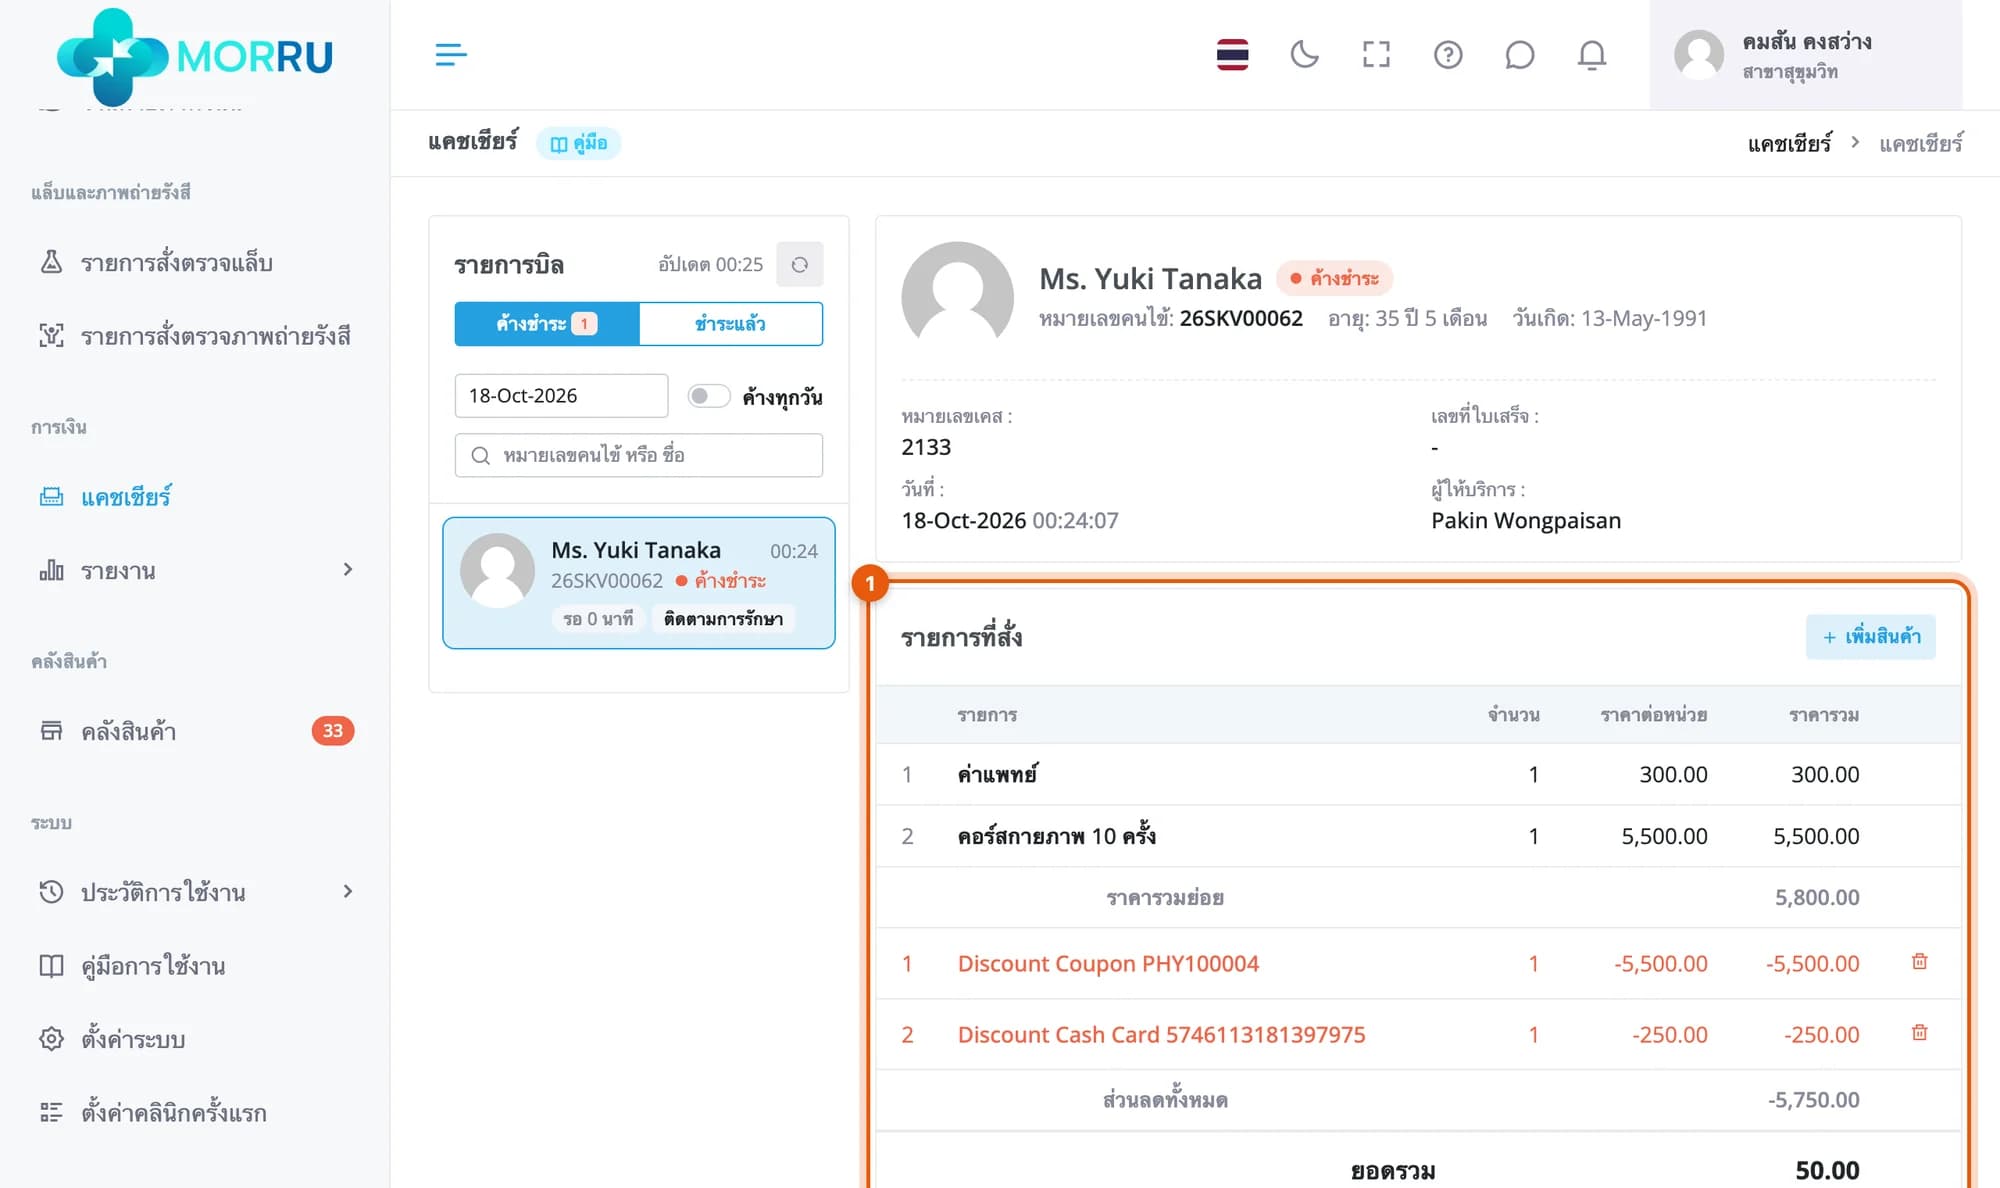The width and height of the screenshot is (2000, 1188).
Task: Open user profile คมสัน คงสว่าง
Action: [1805, 55]
